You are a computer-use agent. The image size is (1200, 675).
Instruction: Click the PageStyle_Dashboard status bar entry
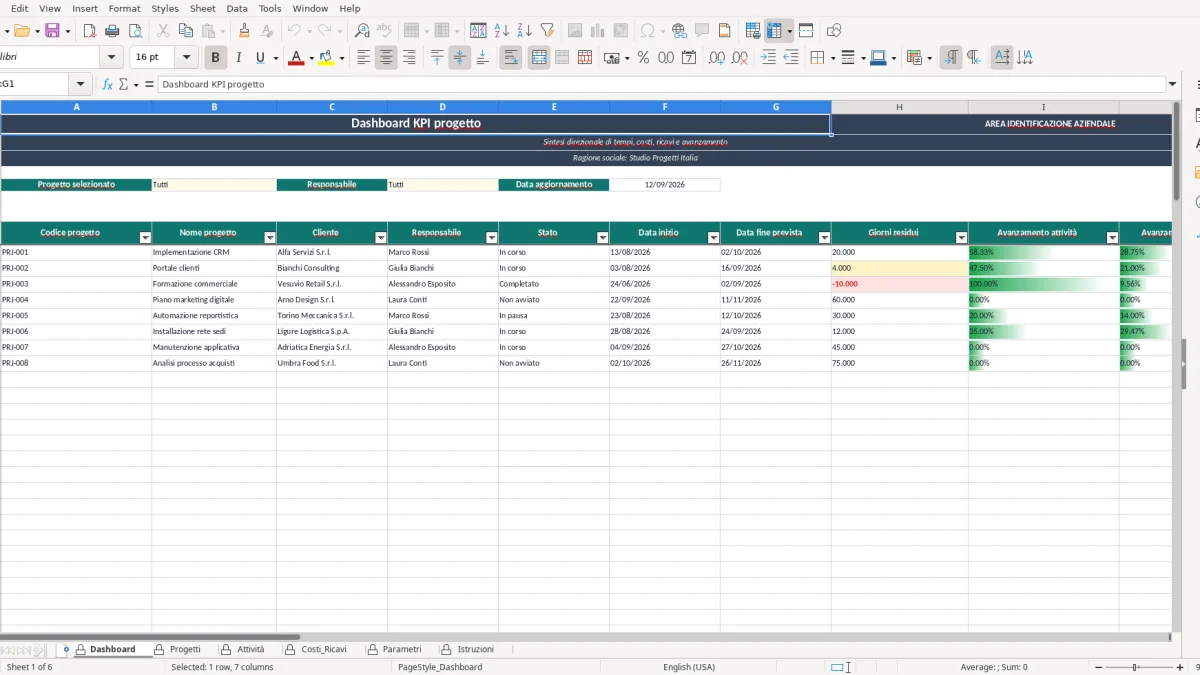440,667
